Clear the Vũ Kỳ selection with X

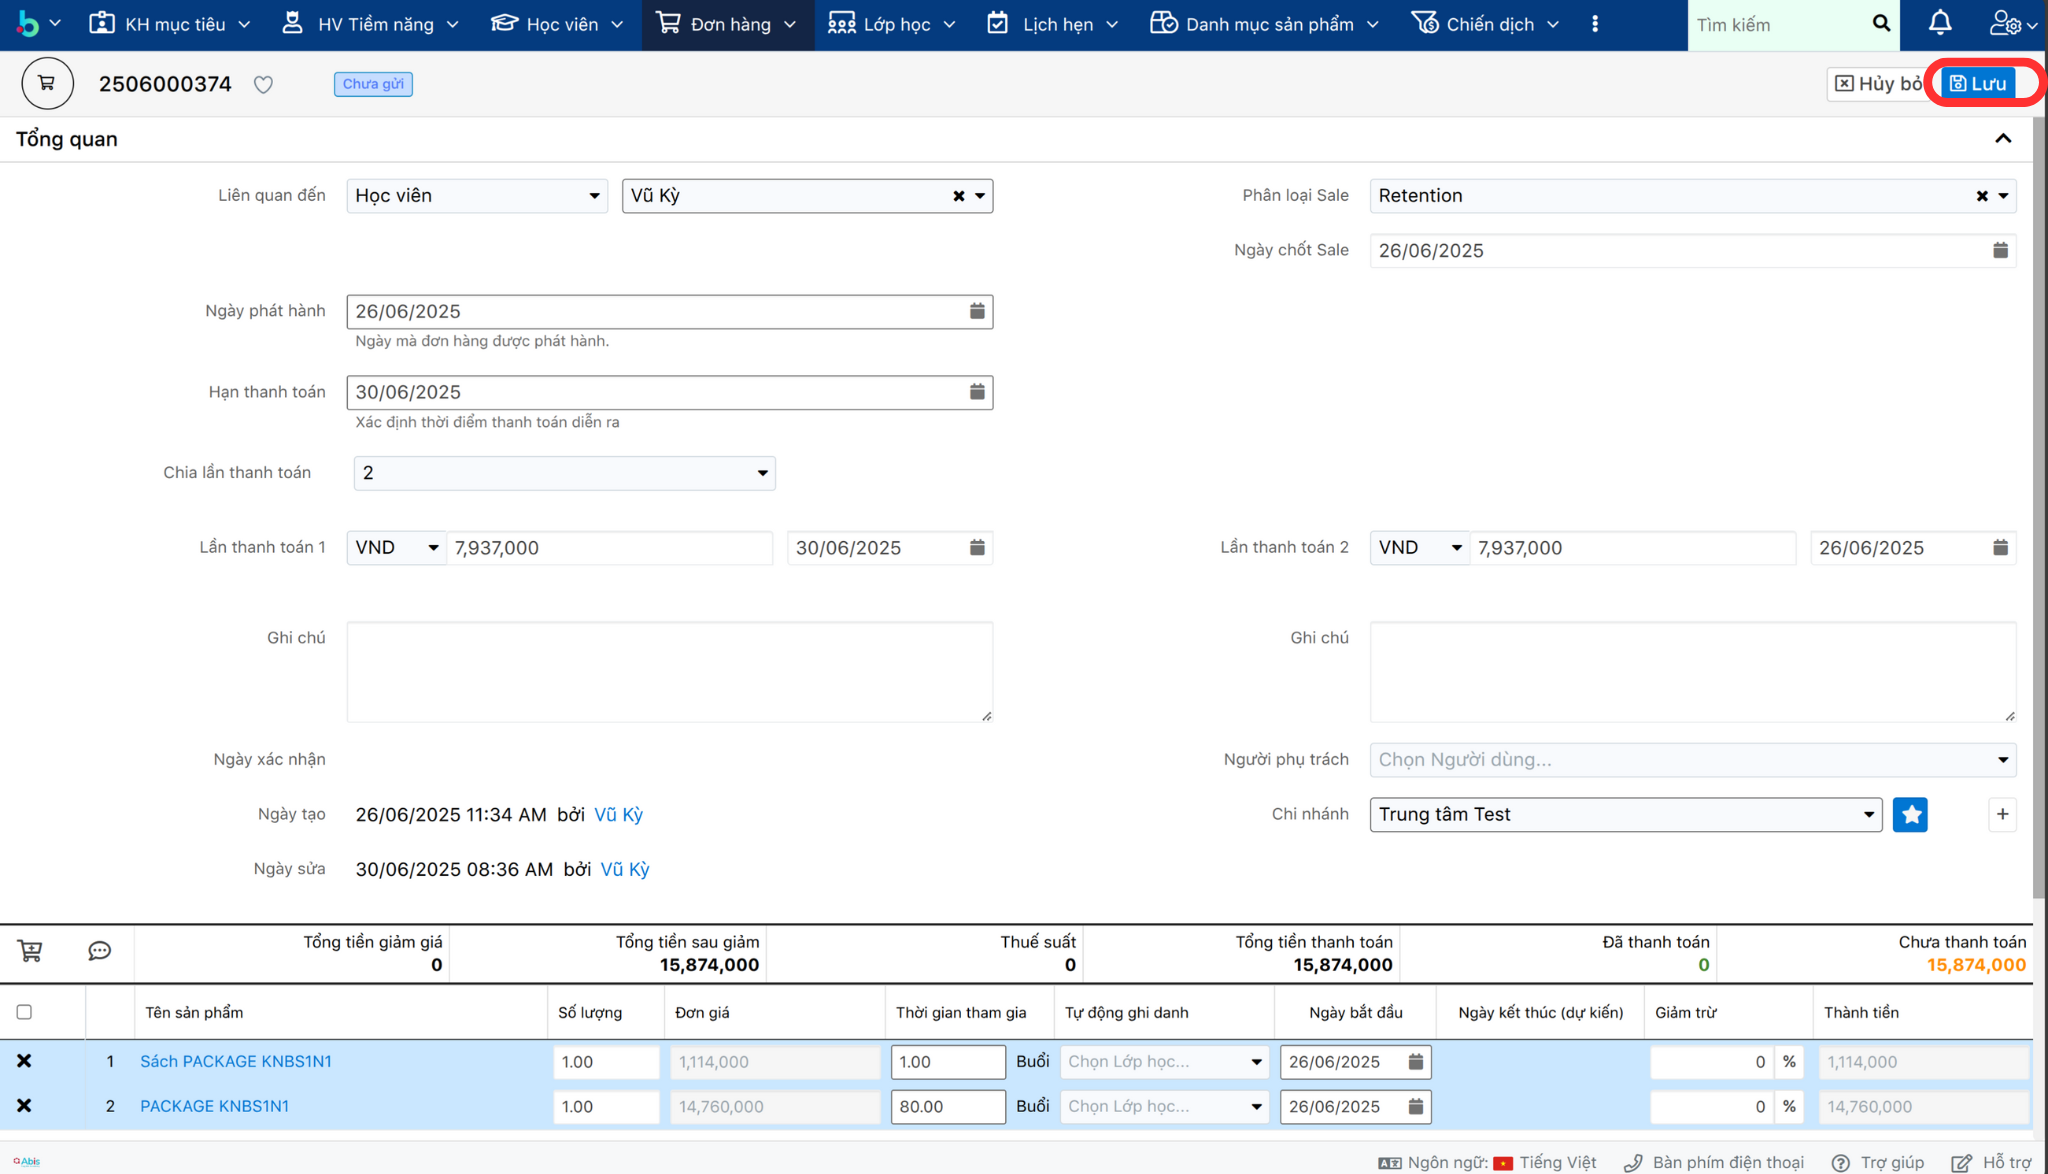coord(958,196)
